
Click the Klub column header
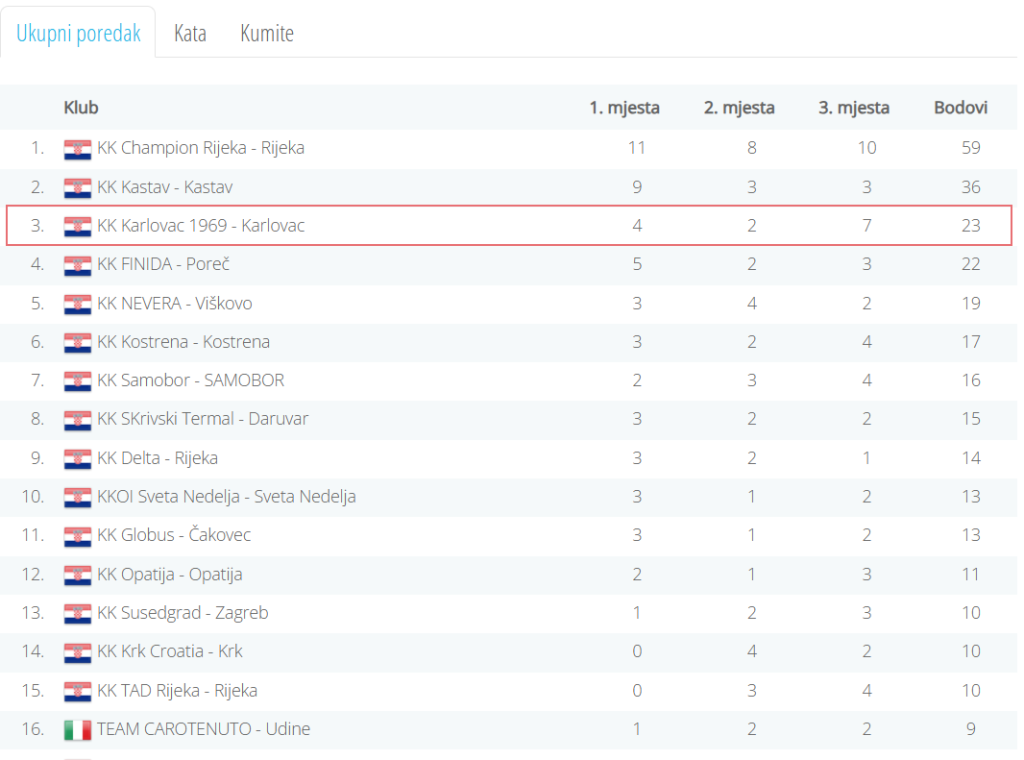[81, 108]
